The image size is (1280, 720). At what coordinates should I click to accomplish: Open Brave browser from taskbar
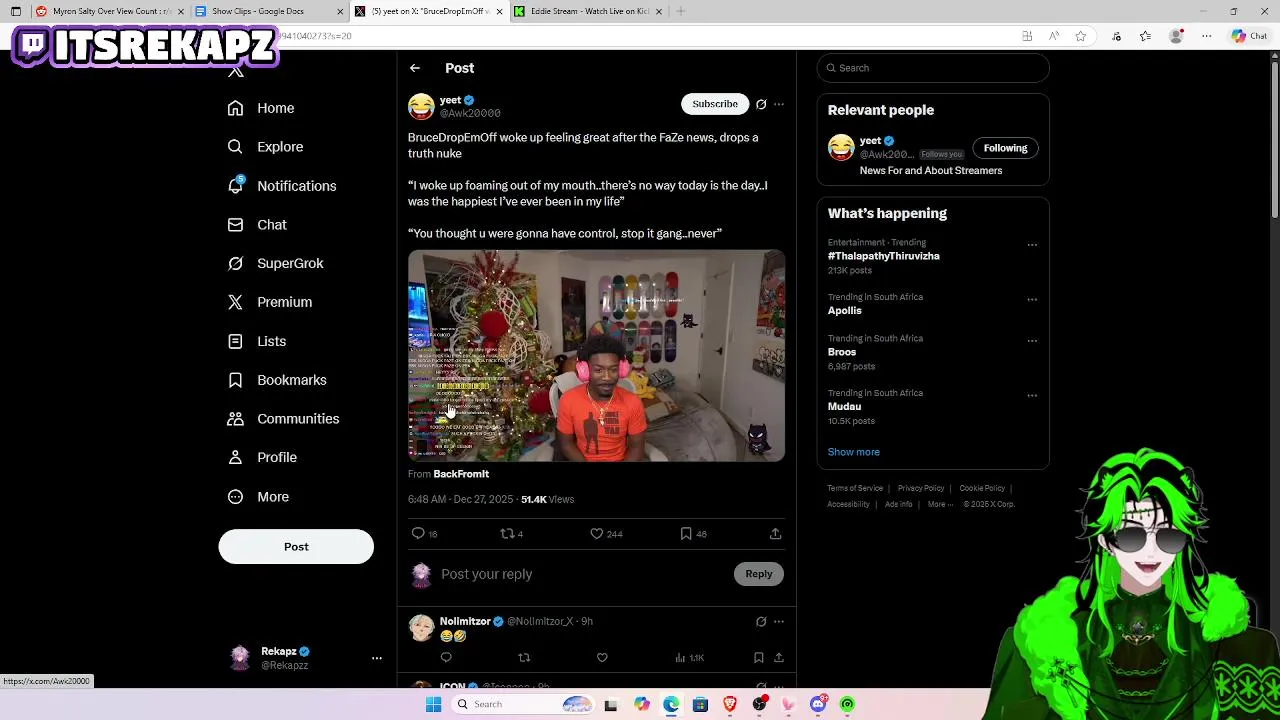[x=730, y=704]
